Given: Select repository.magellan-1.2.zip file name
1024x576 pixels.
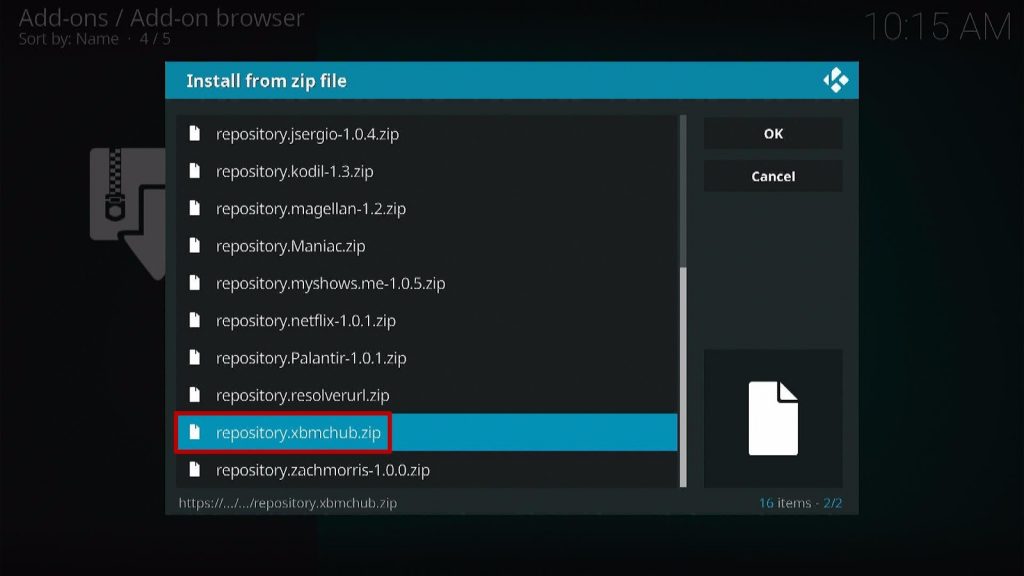Looking at the screenshot, I should pyautogui.click(x=311, y=208).
